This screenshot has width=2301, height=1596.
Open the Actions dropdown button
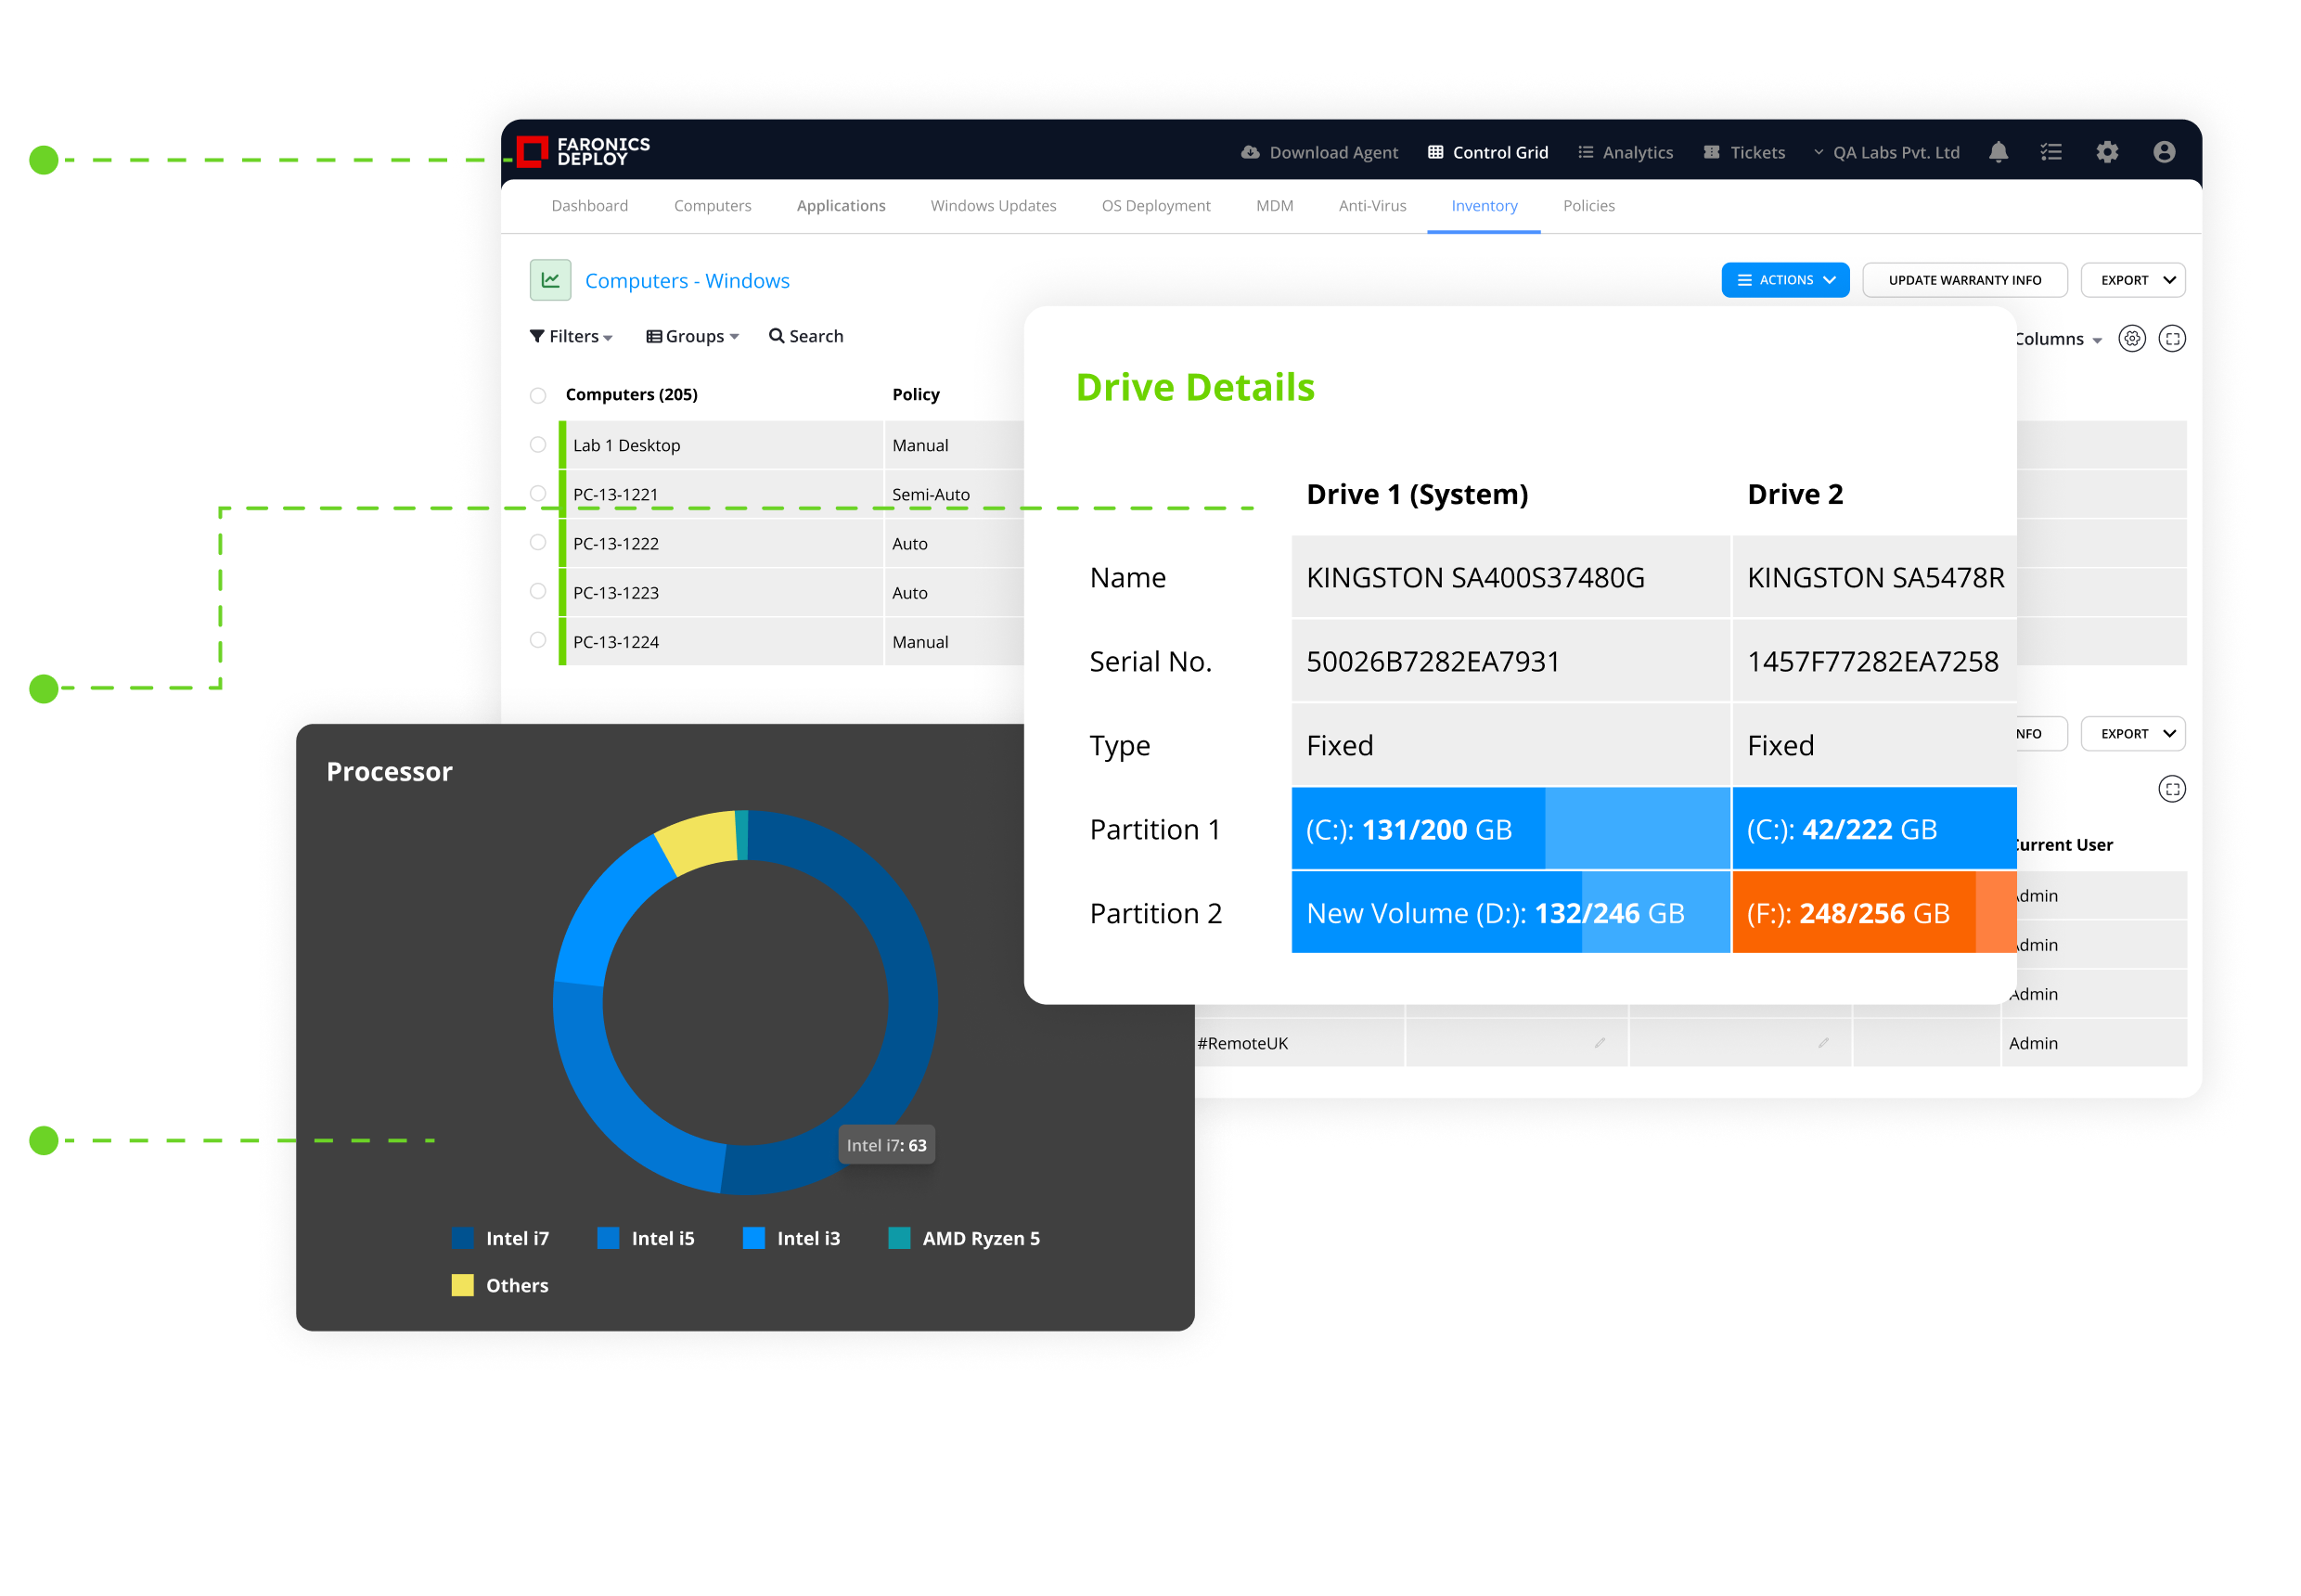coord(1784,280)
